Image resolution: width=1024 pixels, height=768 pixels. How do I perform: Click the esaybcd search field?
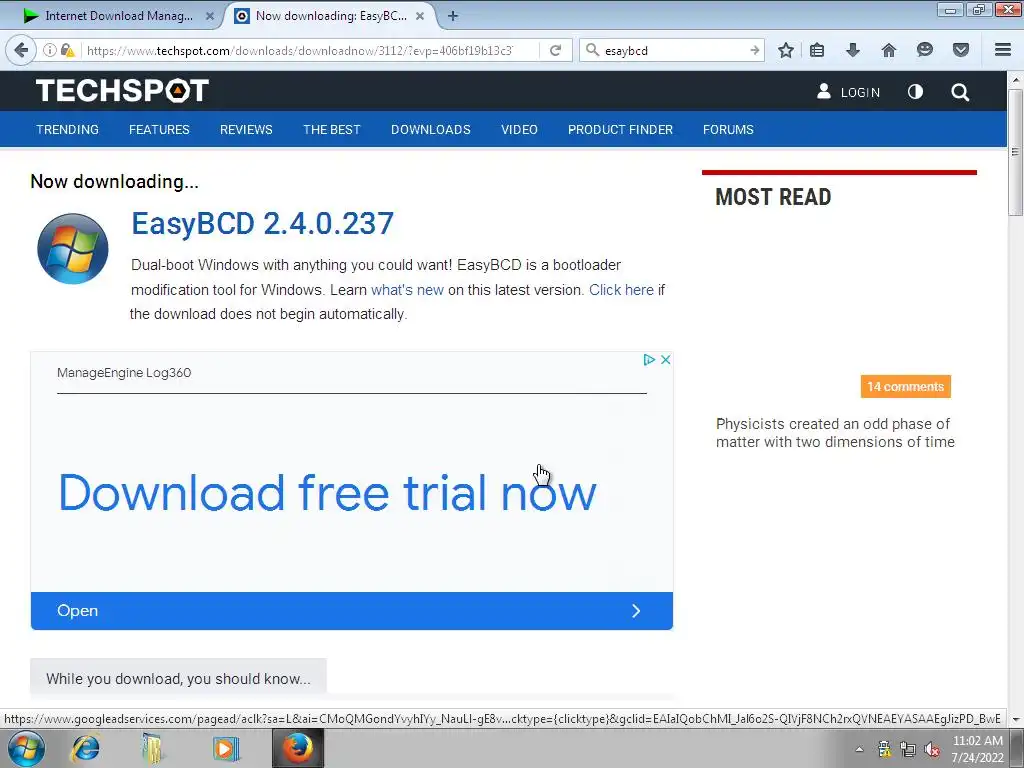coord(674,50)
